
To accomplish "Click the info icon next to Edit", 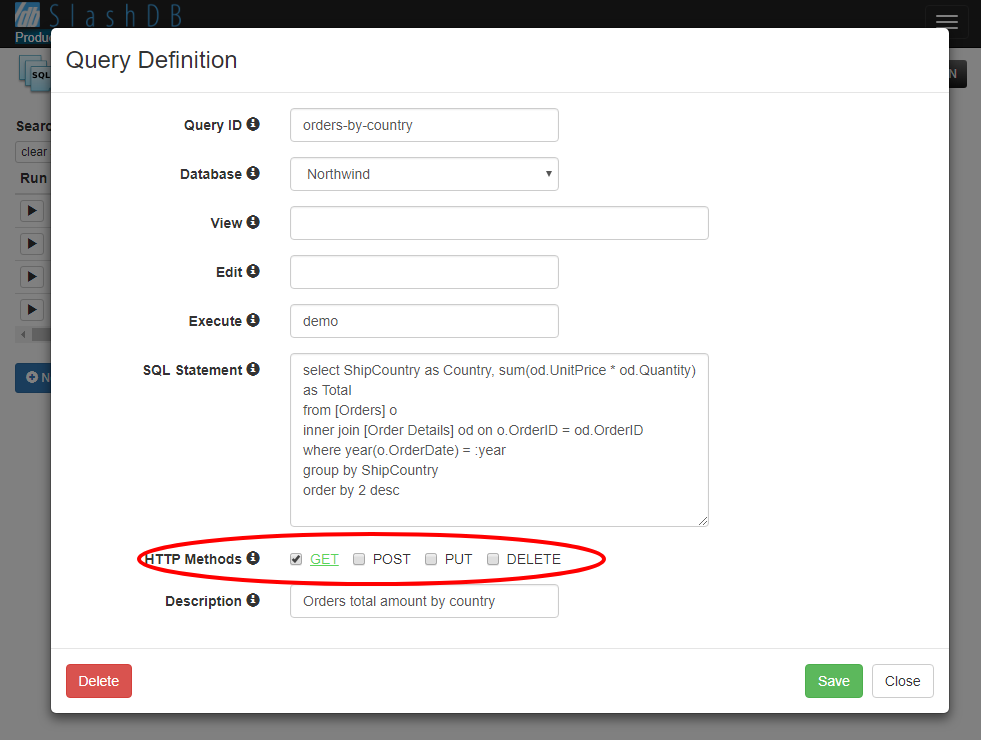I will click(253, 271).
